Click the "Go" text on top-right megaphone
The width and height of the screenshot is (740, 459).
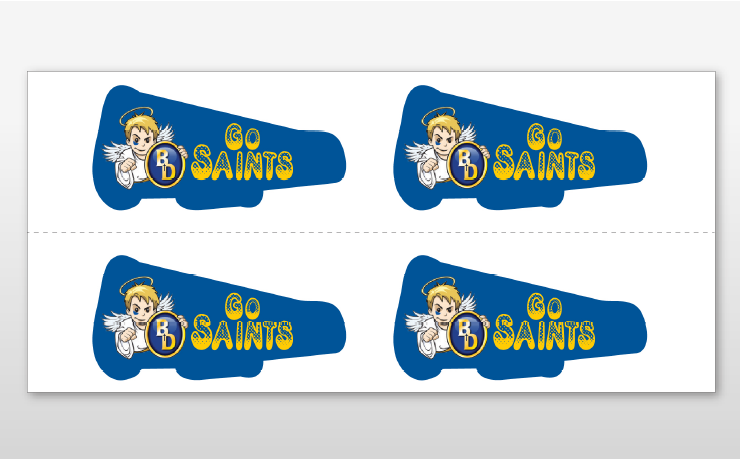pos(545,135)
